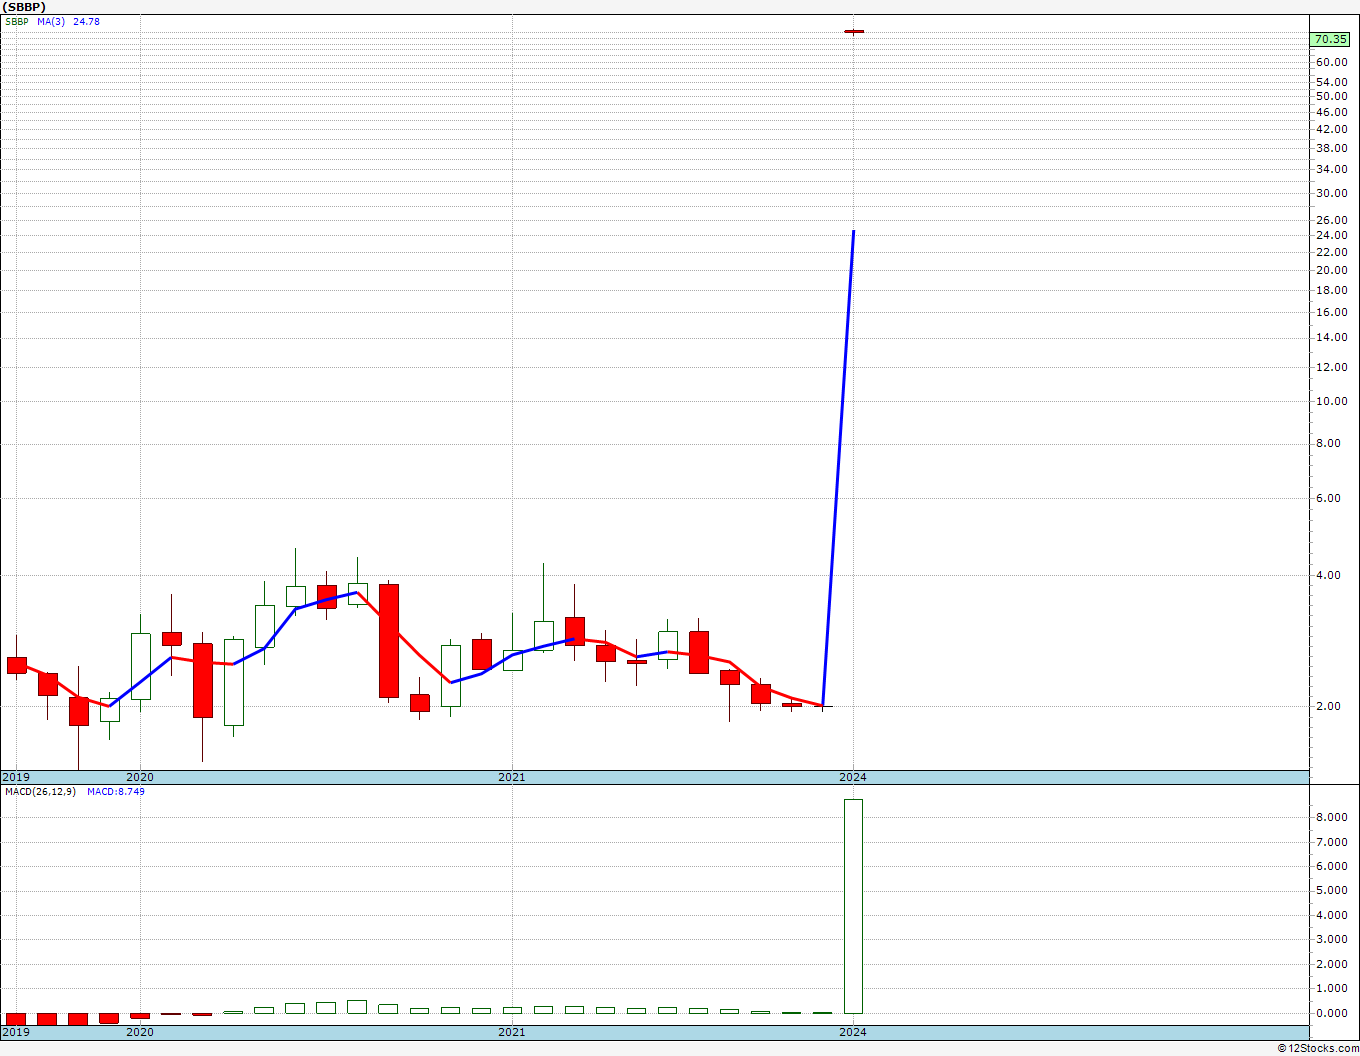
Task: Click the 30.00 price axis label
Action: click(x=1331, y=193)
